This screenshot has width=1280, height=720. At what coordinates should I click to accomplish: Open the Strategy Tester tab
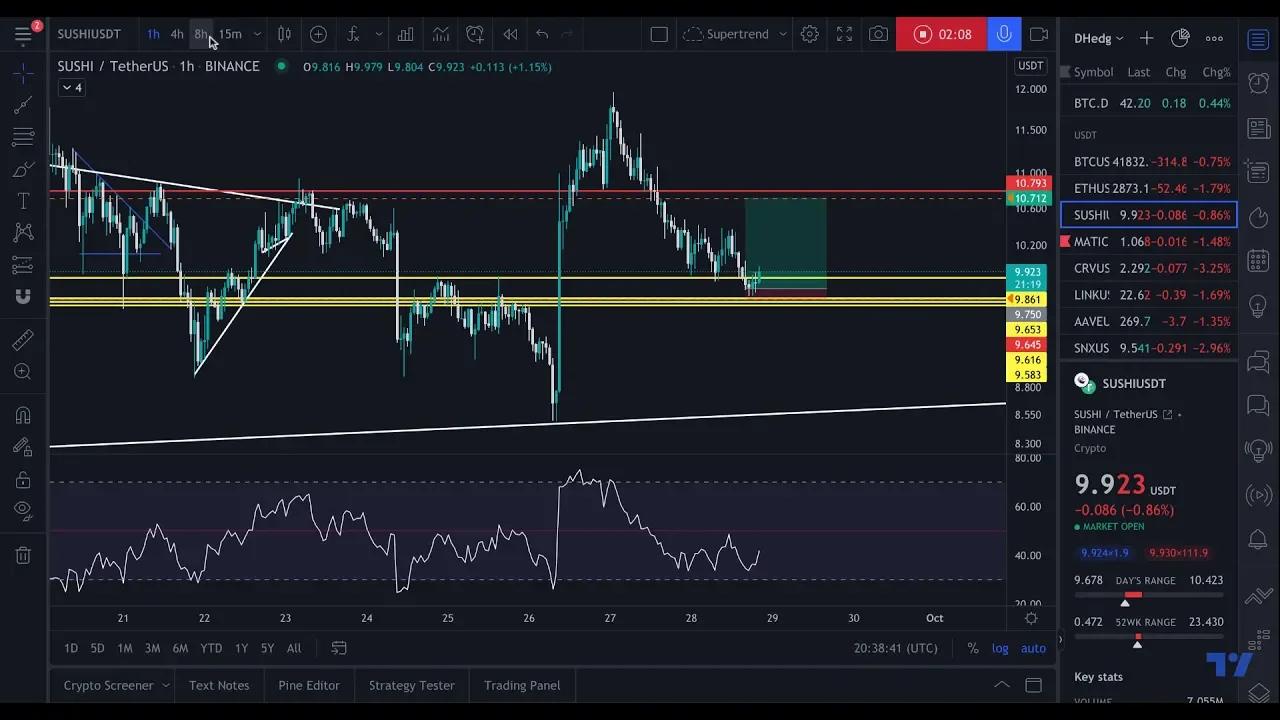(x=411, y=685)
